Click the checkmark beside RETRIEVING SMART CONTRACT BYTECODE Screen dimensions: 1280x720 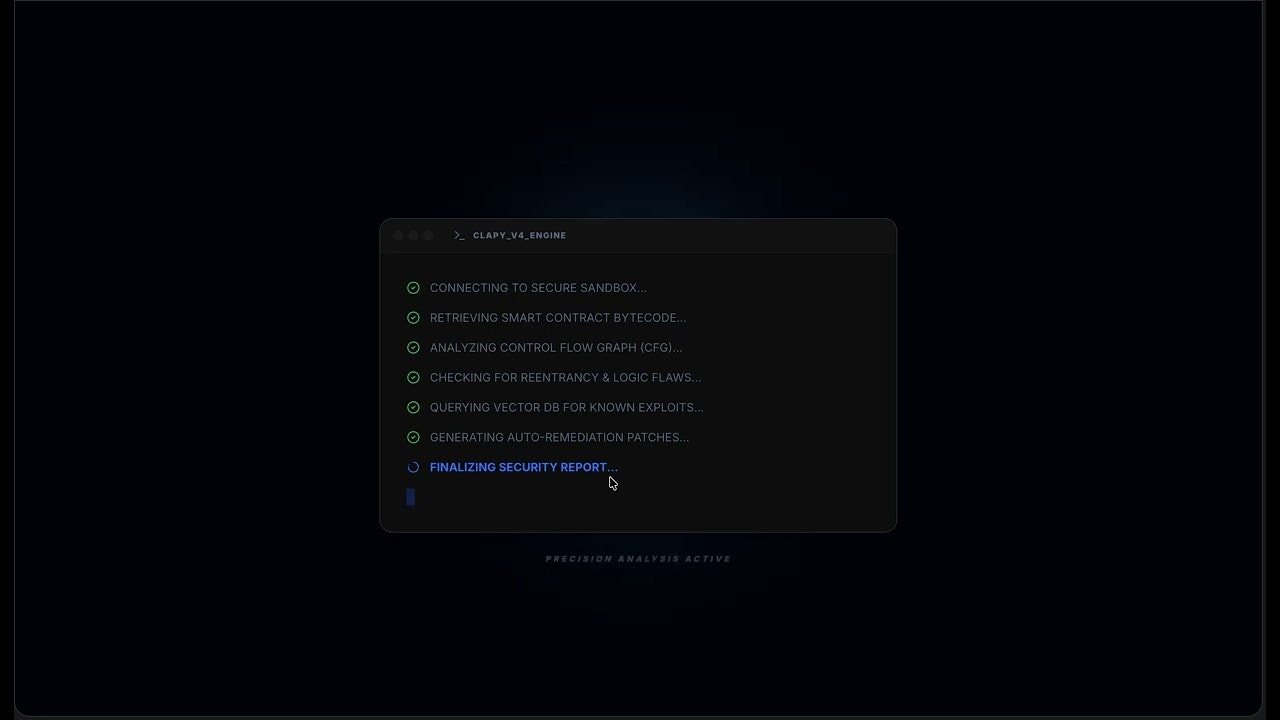point(414,318)
